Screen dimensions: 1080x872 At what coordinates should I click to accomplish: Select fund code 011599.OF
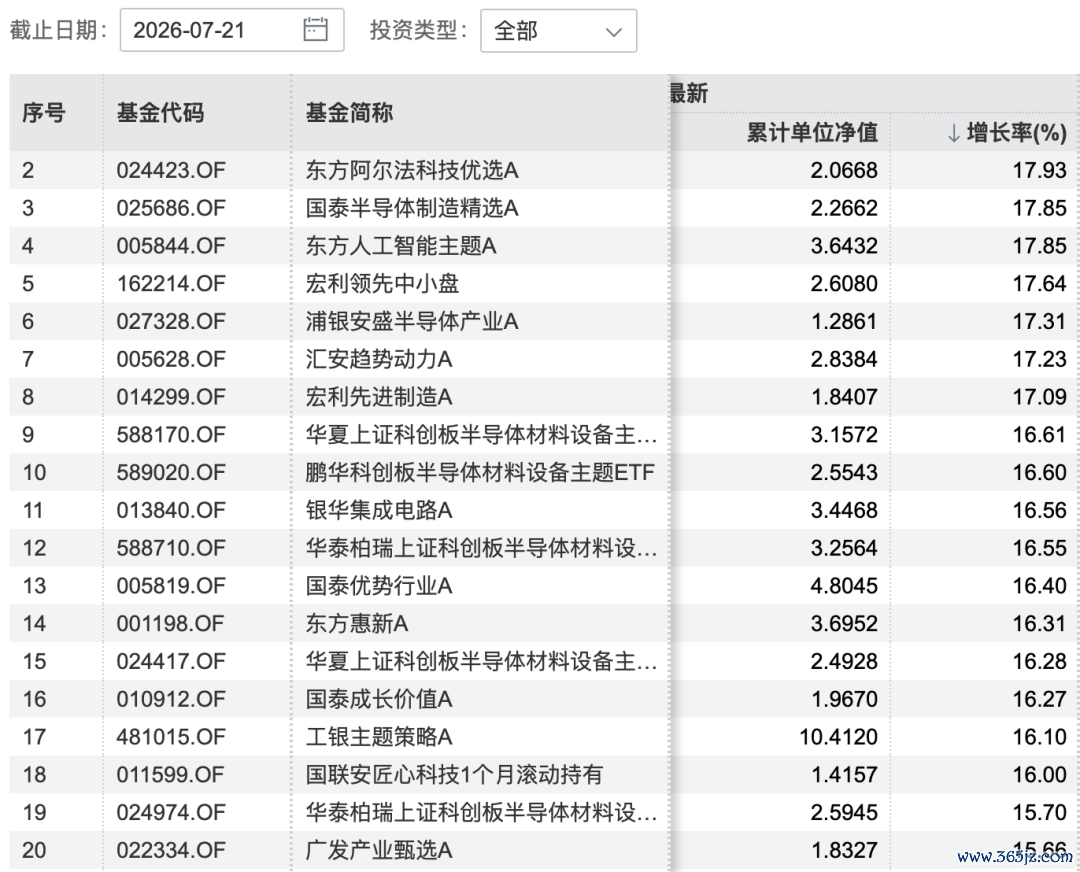(x=170, y=776)
